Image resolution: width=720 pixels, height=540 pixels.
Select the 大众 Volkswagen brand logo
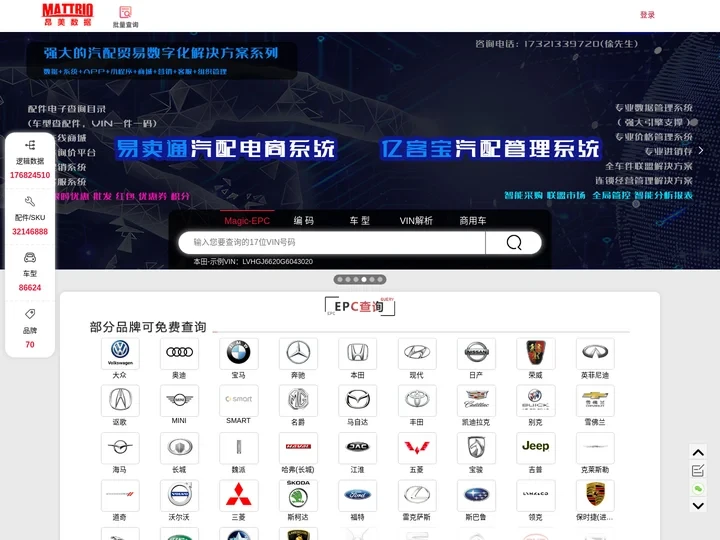(120, 353)
